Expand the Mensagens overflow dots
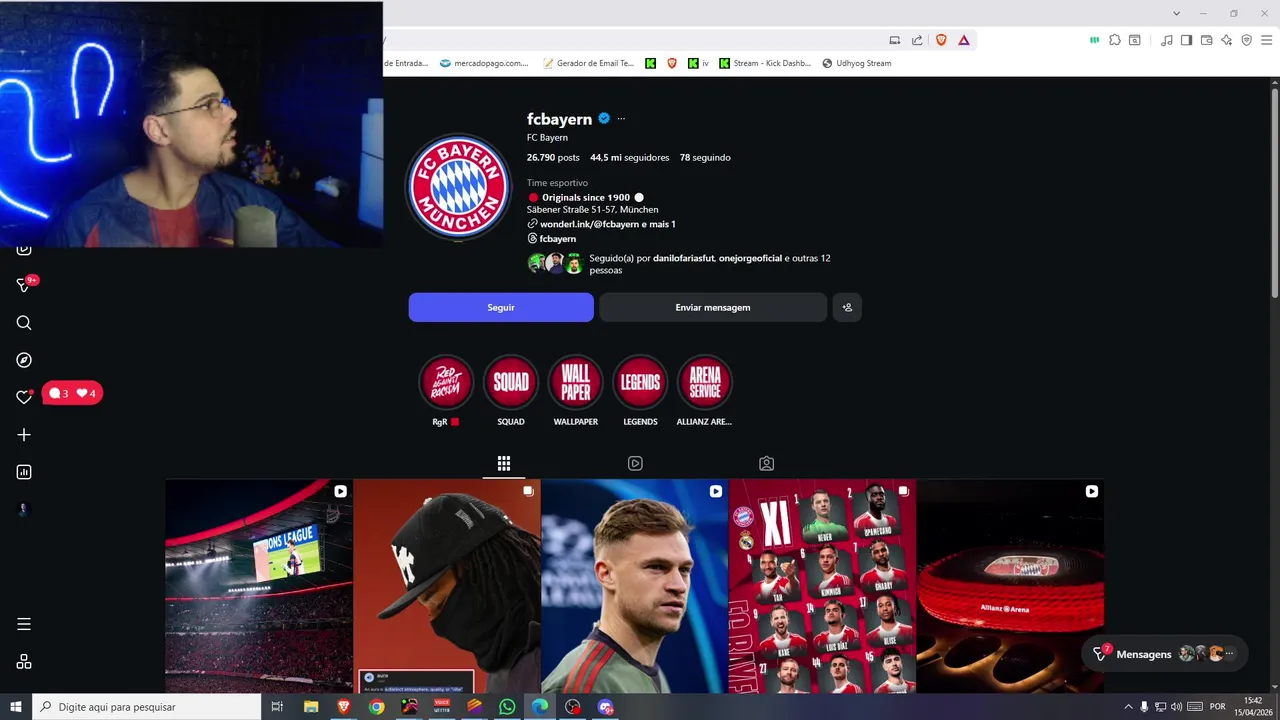Screen dimensions: 1280x720 pos(1229,654)
